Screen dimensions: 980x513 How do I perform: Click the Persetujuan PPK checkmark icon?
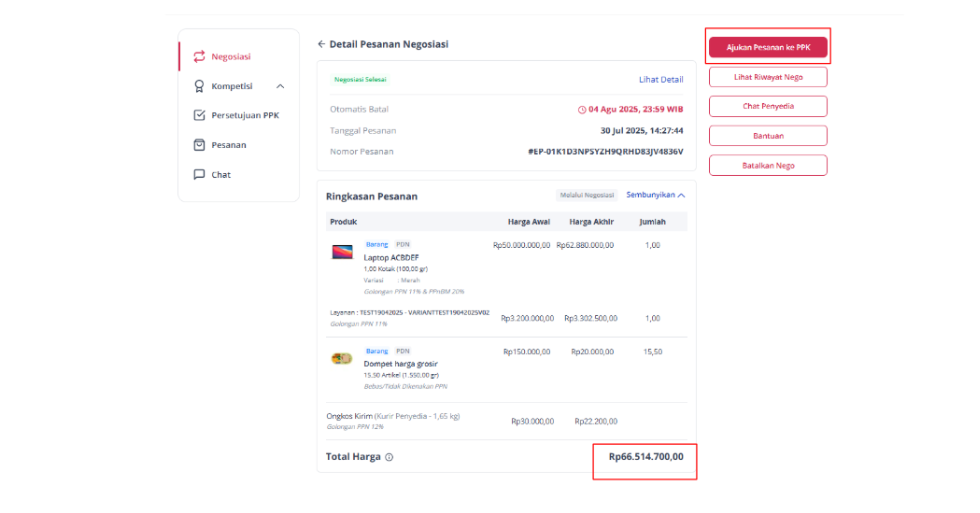199,115
